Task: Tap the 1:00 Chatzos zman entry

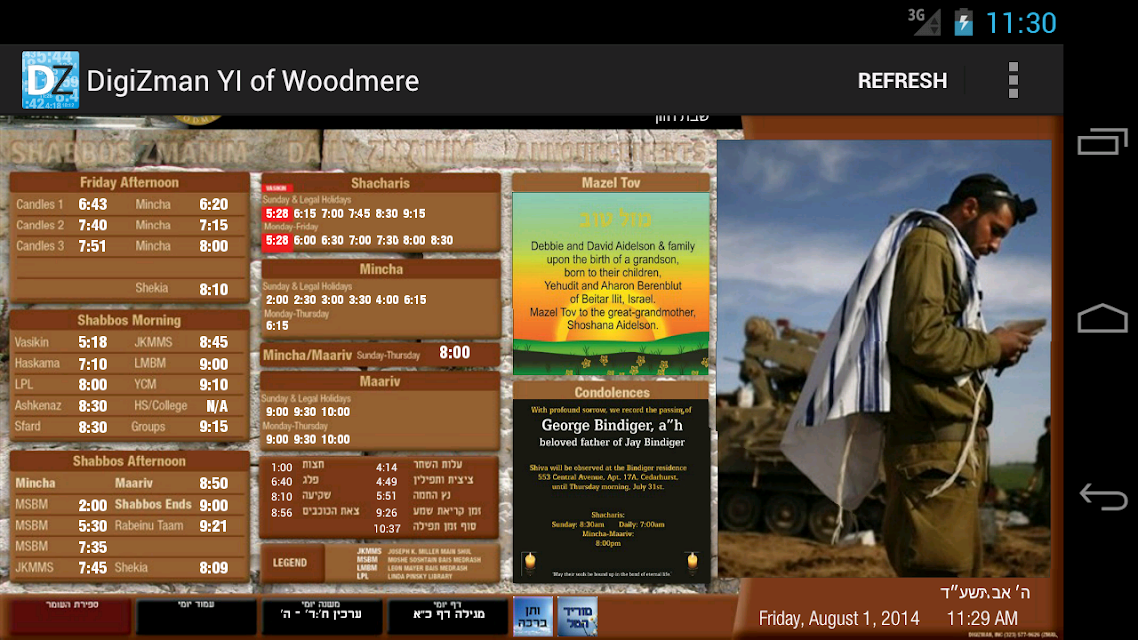Action: click(x=298, y=466)
